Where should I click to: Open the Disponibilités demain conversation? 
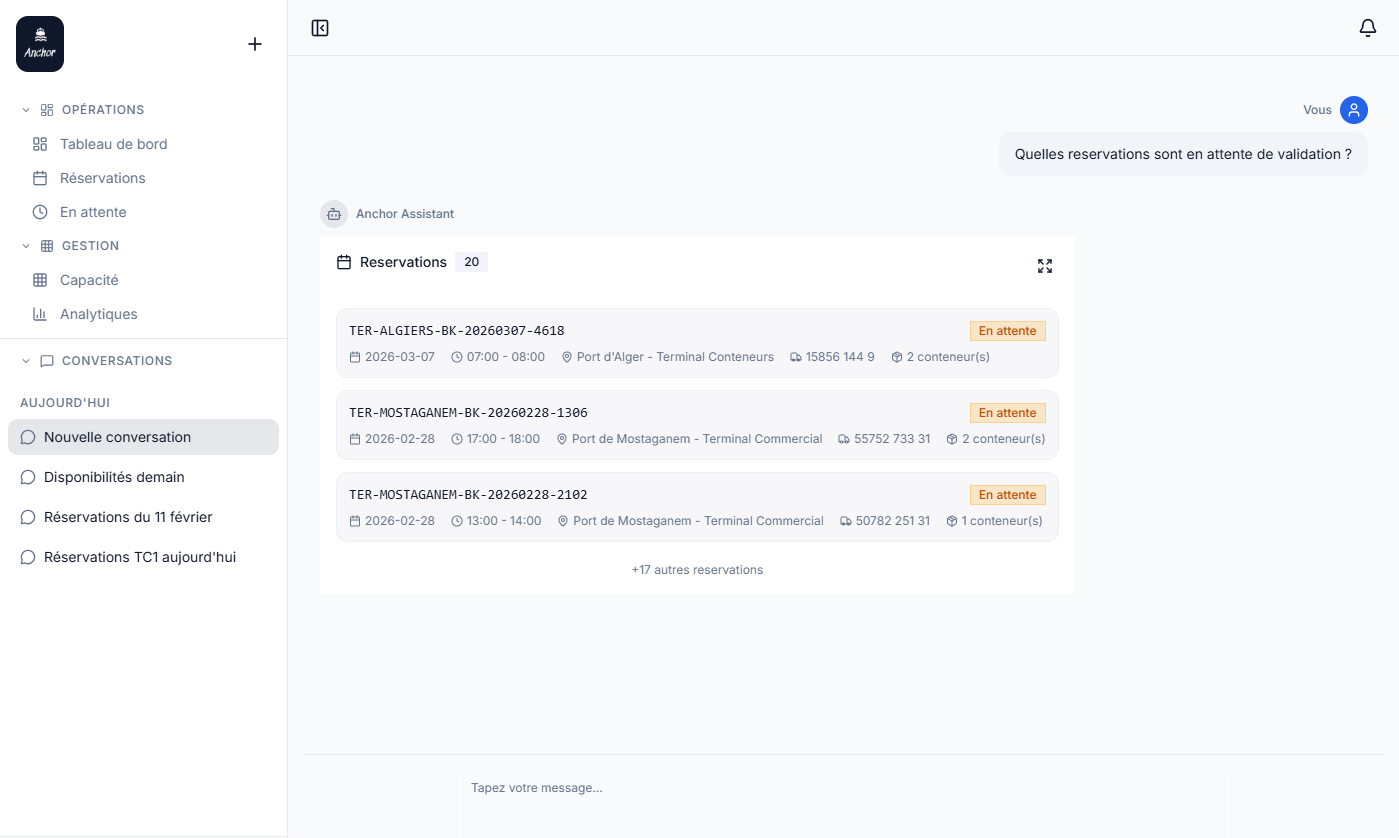click(143, 477)
